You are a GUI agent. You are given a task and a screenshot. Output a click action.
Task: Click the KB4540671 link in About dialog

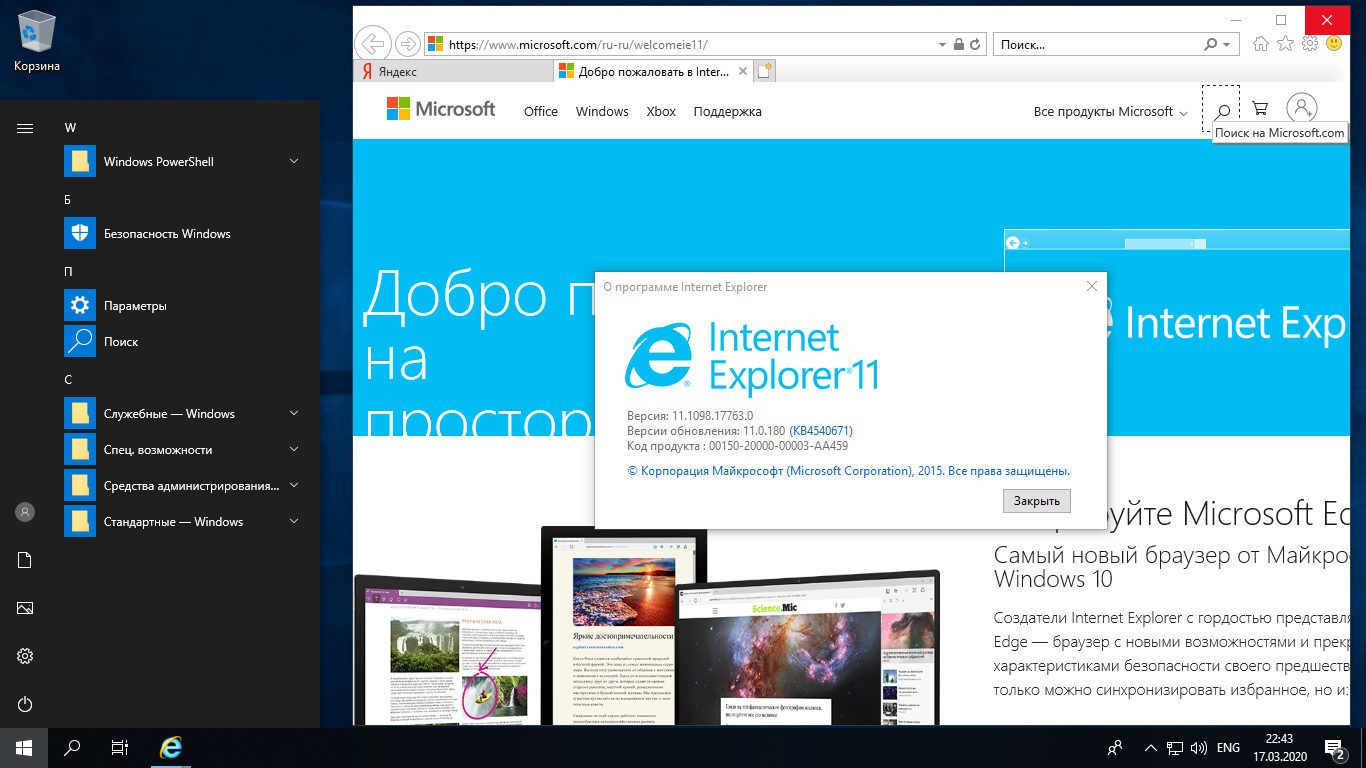821,431
